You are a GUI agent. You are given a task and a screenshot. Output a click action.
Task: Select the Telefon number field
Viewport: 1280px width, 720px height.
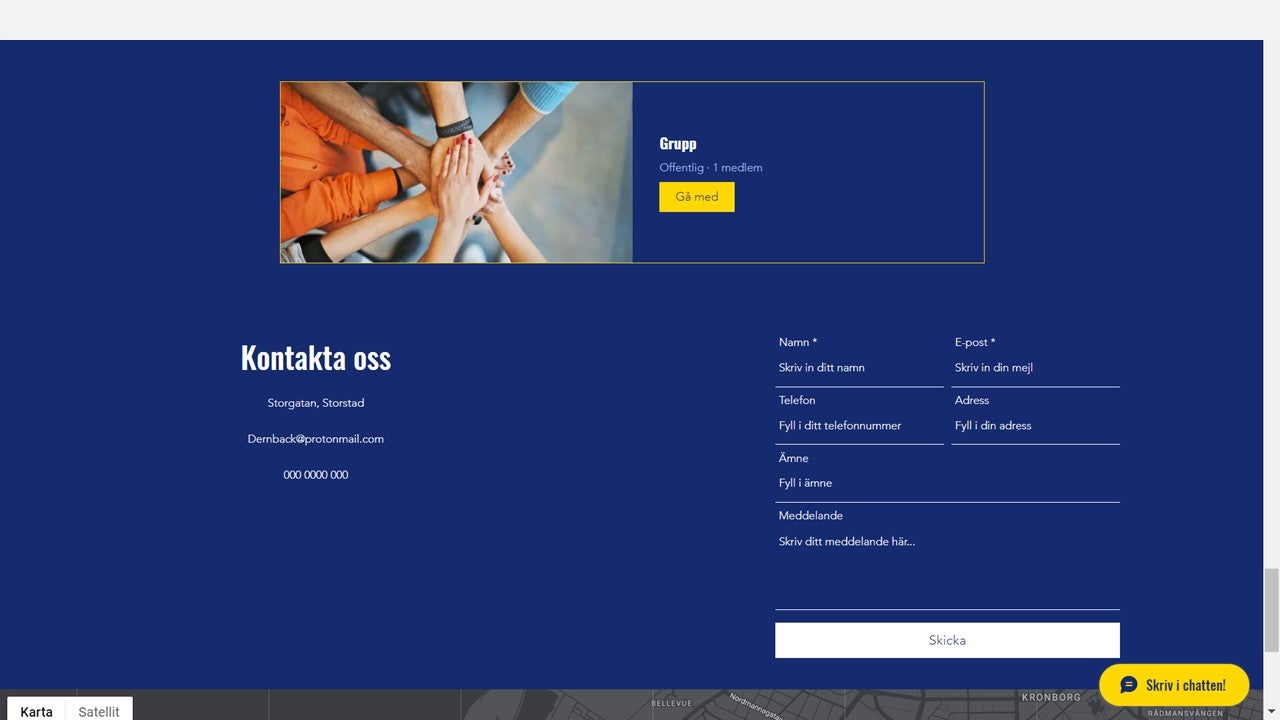pyautogui.click(x=859, y=426)
